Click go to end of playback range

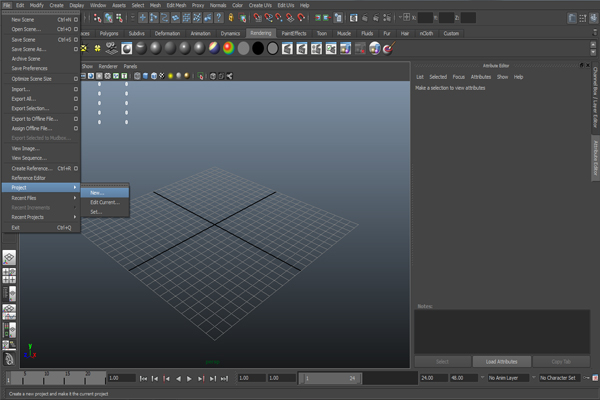pyautogui.click(x=225, y=379)
